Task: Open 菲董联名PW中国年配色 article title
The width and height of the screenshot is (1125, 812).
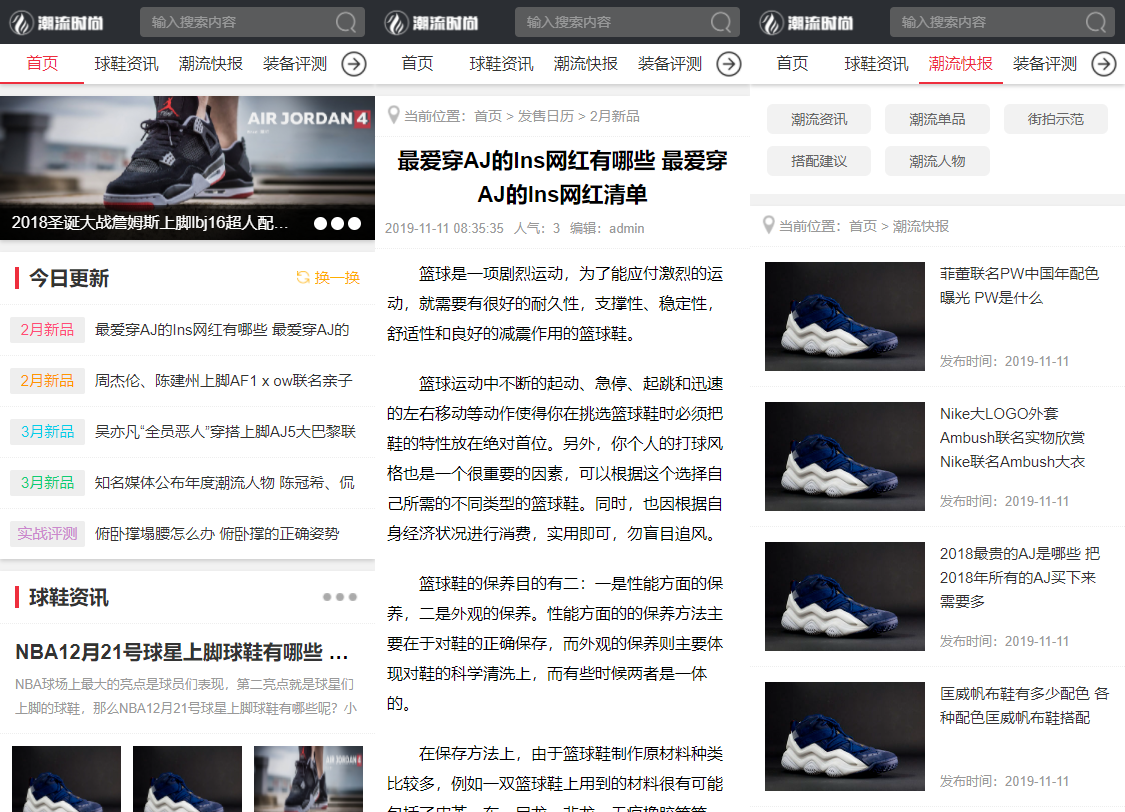Action: [x=1019, y=285]
